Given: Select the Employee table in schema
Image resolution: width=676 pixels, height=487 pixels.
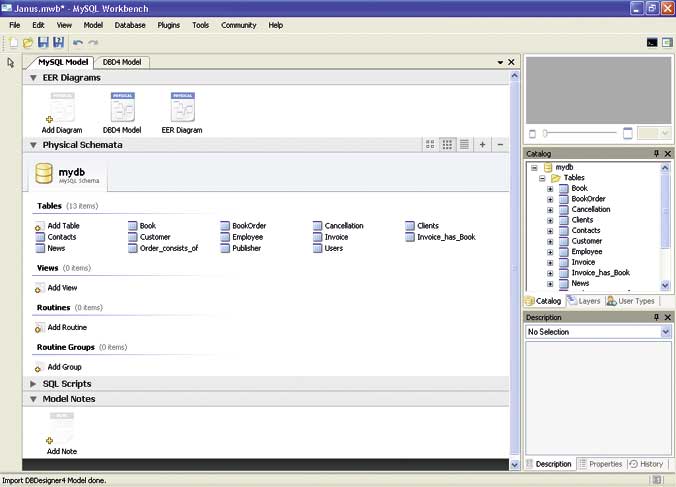Looking at the screenshot, I should [241, 237].
